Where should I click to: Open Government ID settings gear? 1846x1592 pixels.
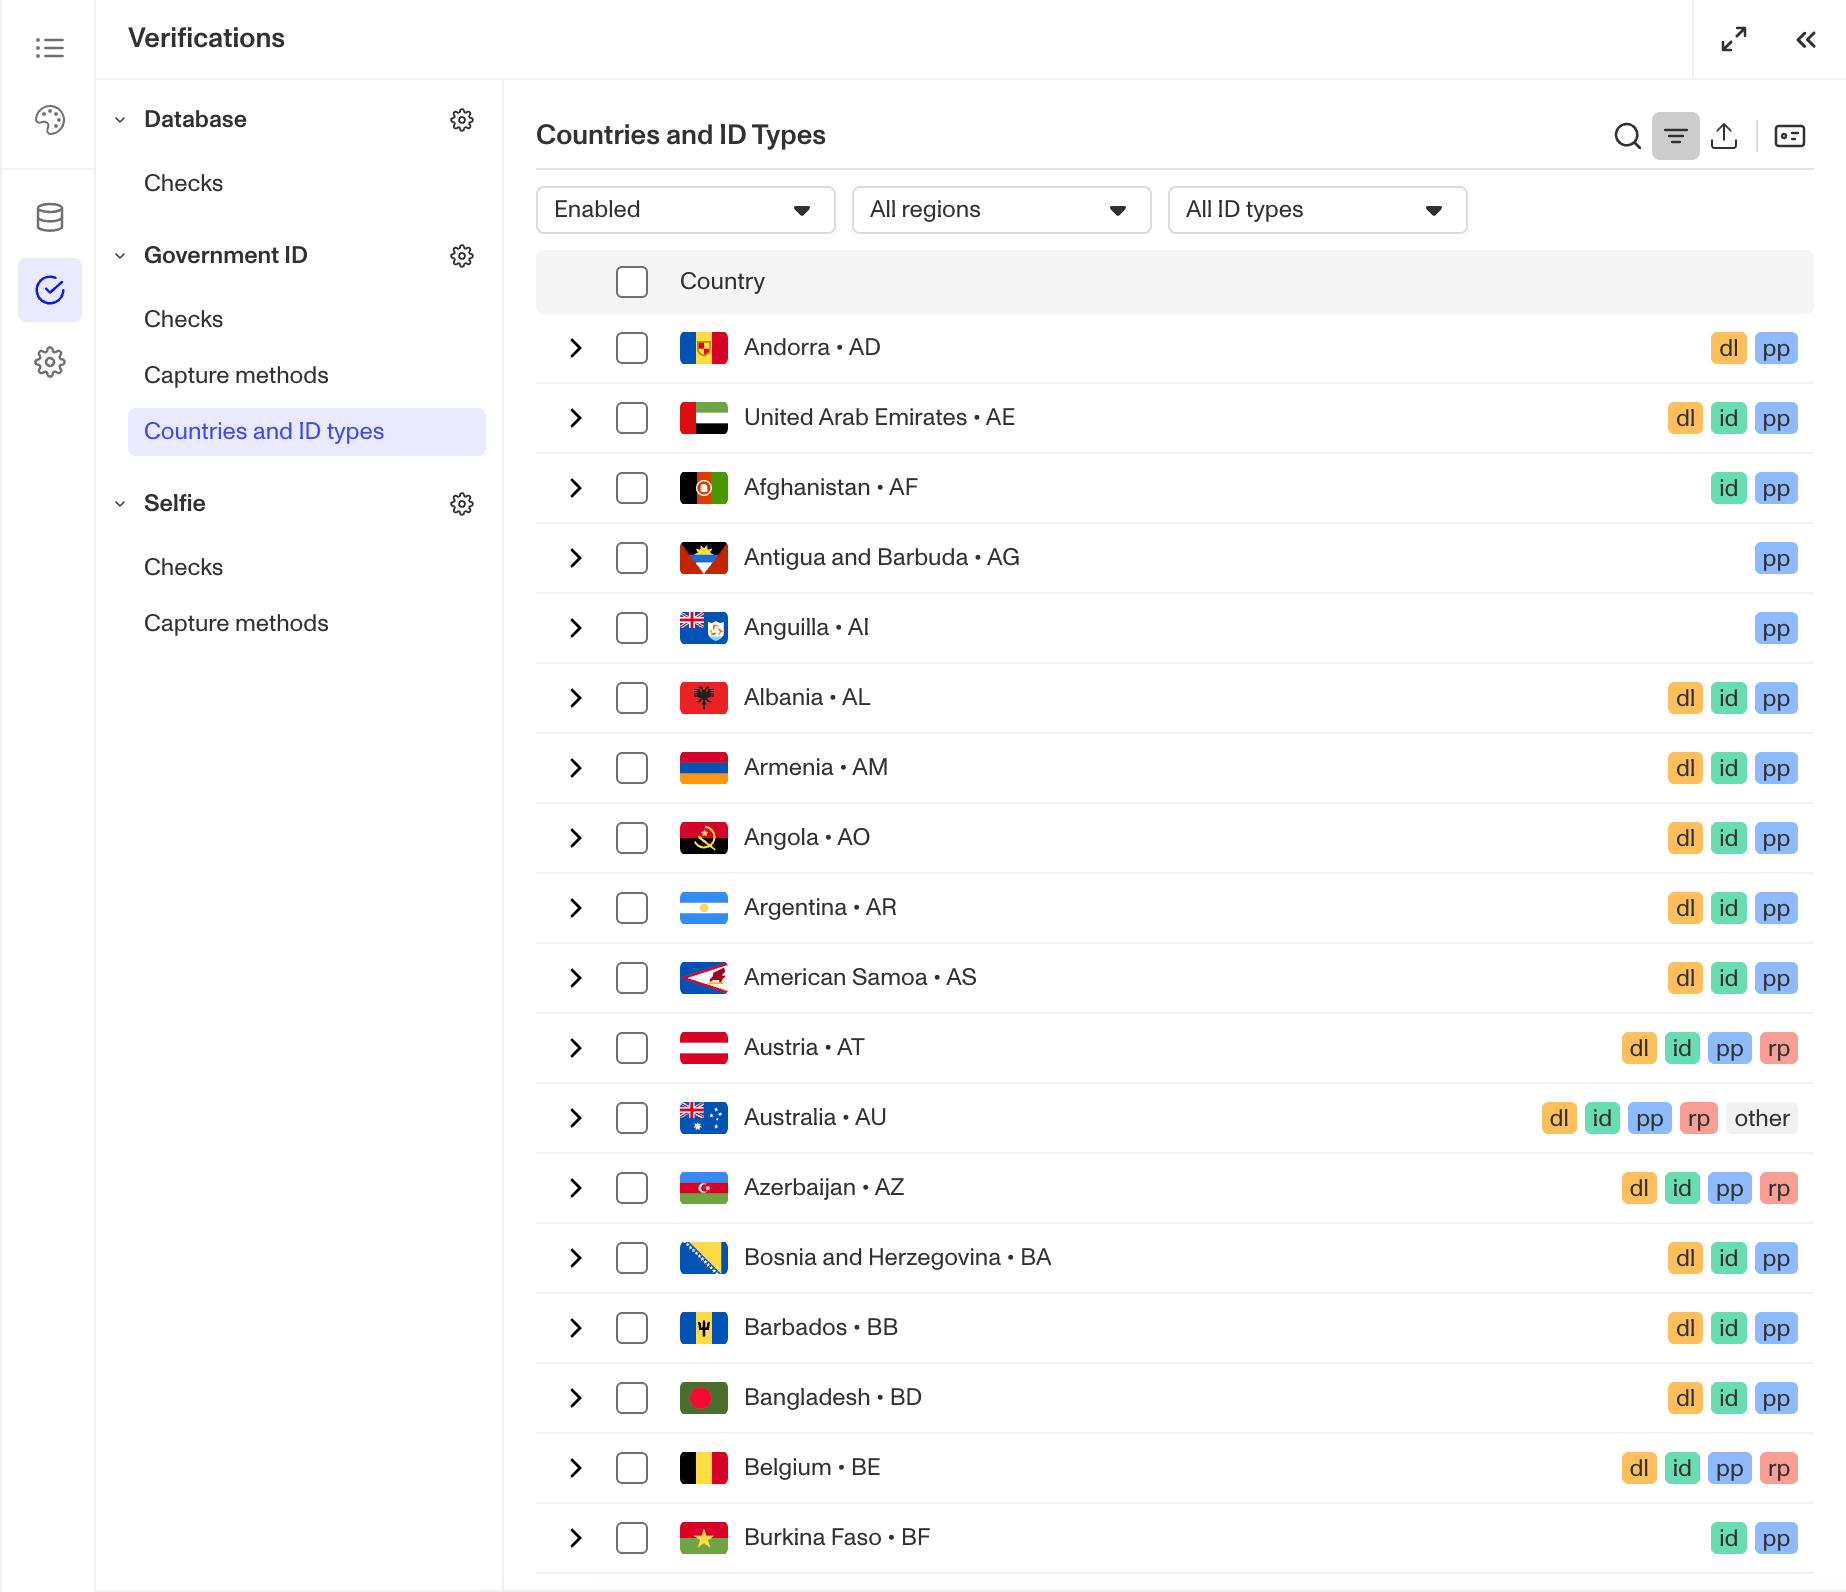coord(462,256)
